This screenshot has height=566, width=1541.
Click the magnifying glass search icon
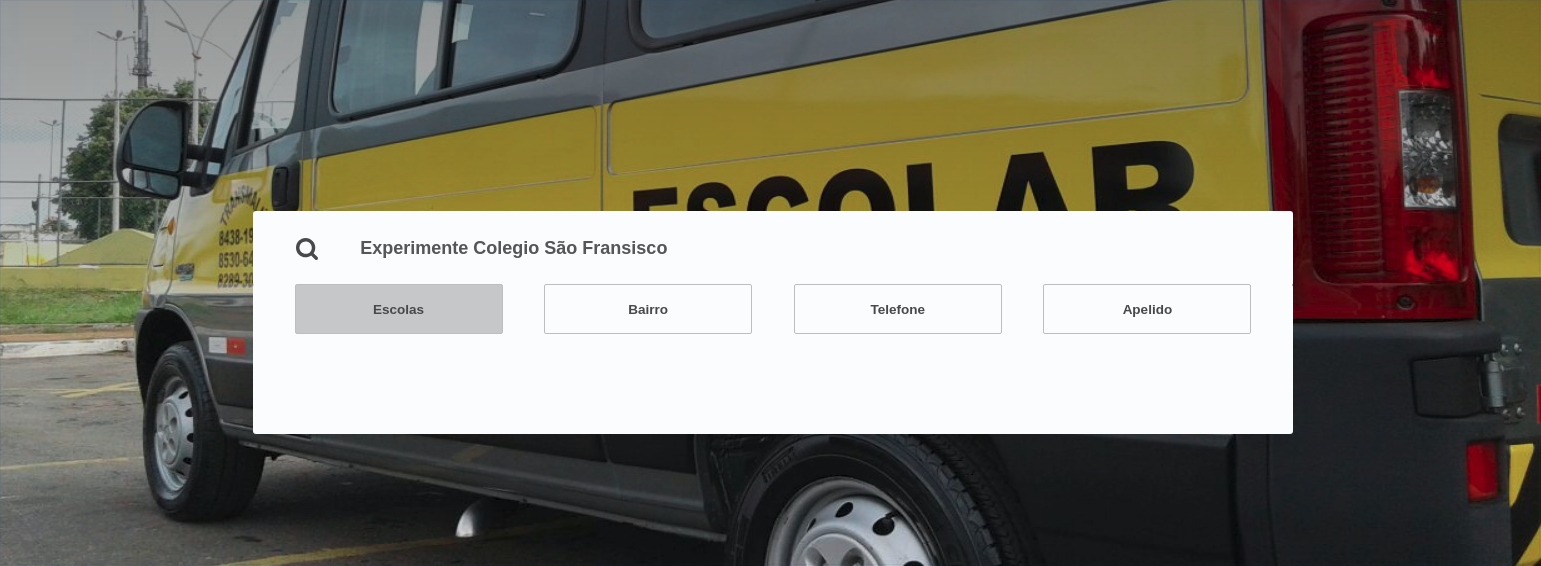click(307, 249)
